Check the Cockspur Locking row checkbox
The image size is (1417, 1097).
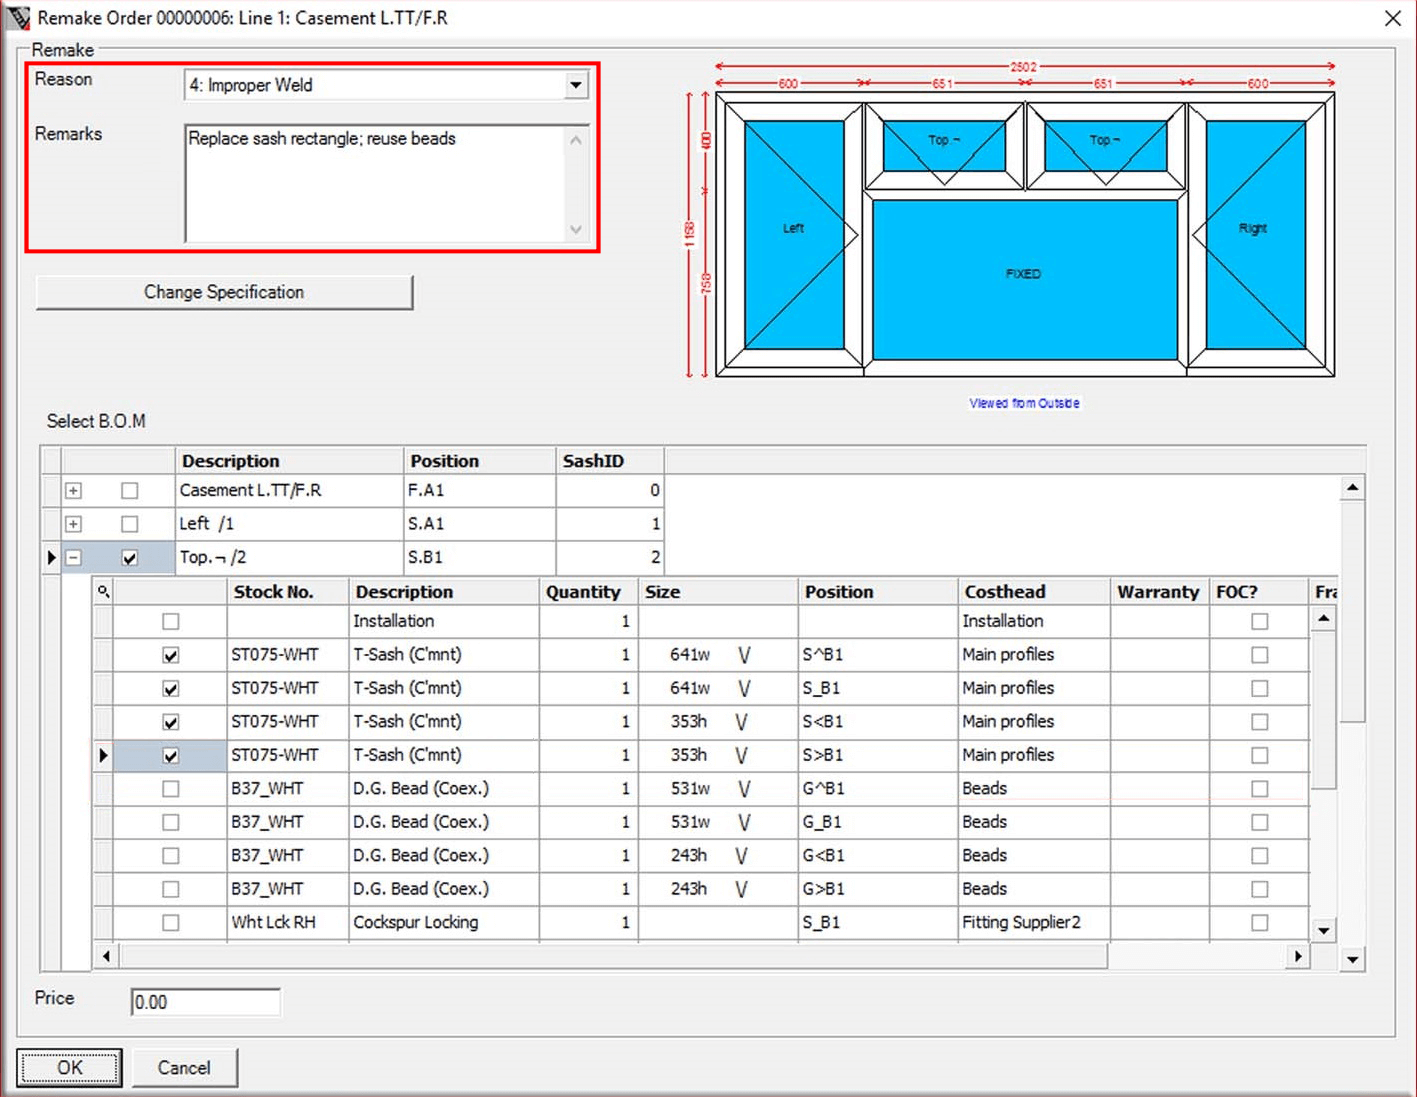(x=171, y=923)
